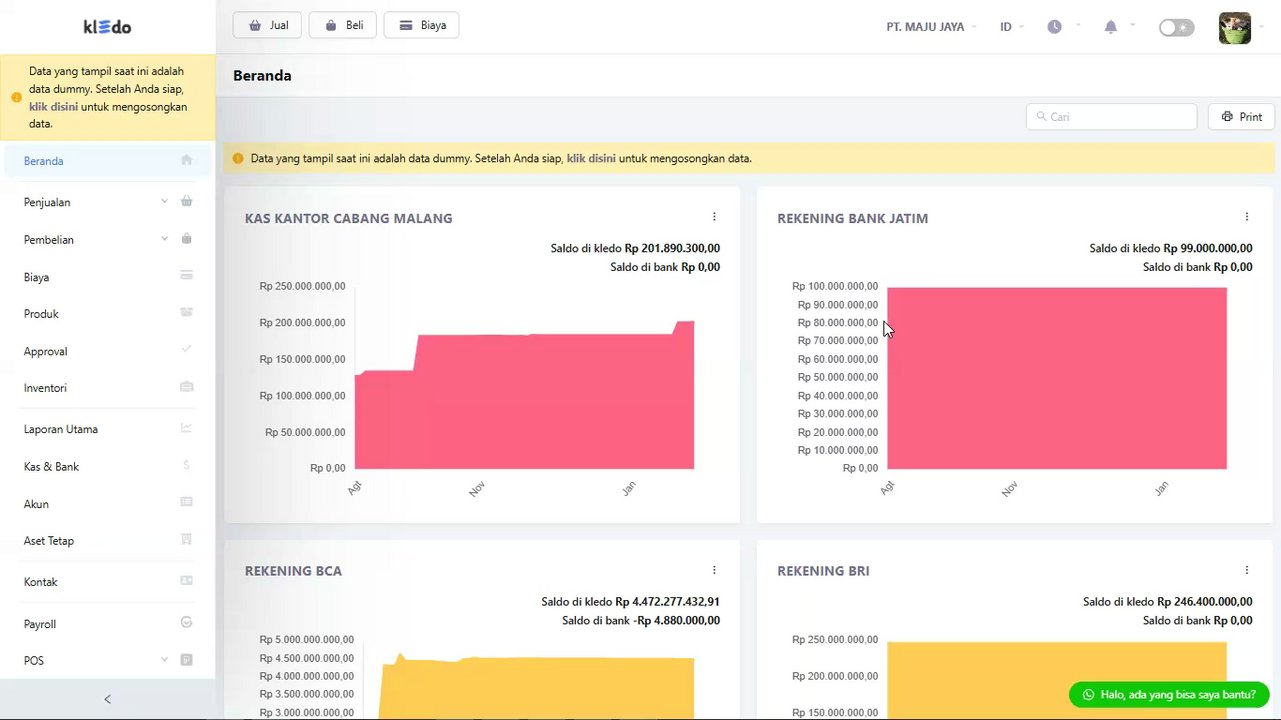
Task: Expand the Penjualan sidebar menu
Action: point(108,202)
